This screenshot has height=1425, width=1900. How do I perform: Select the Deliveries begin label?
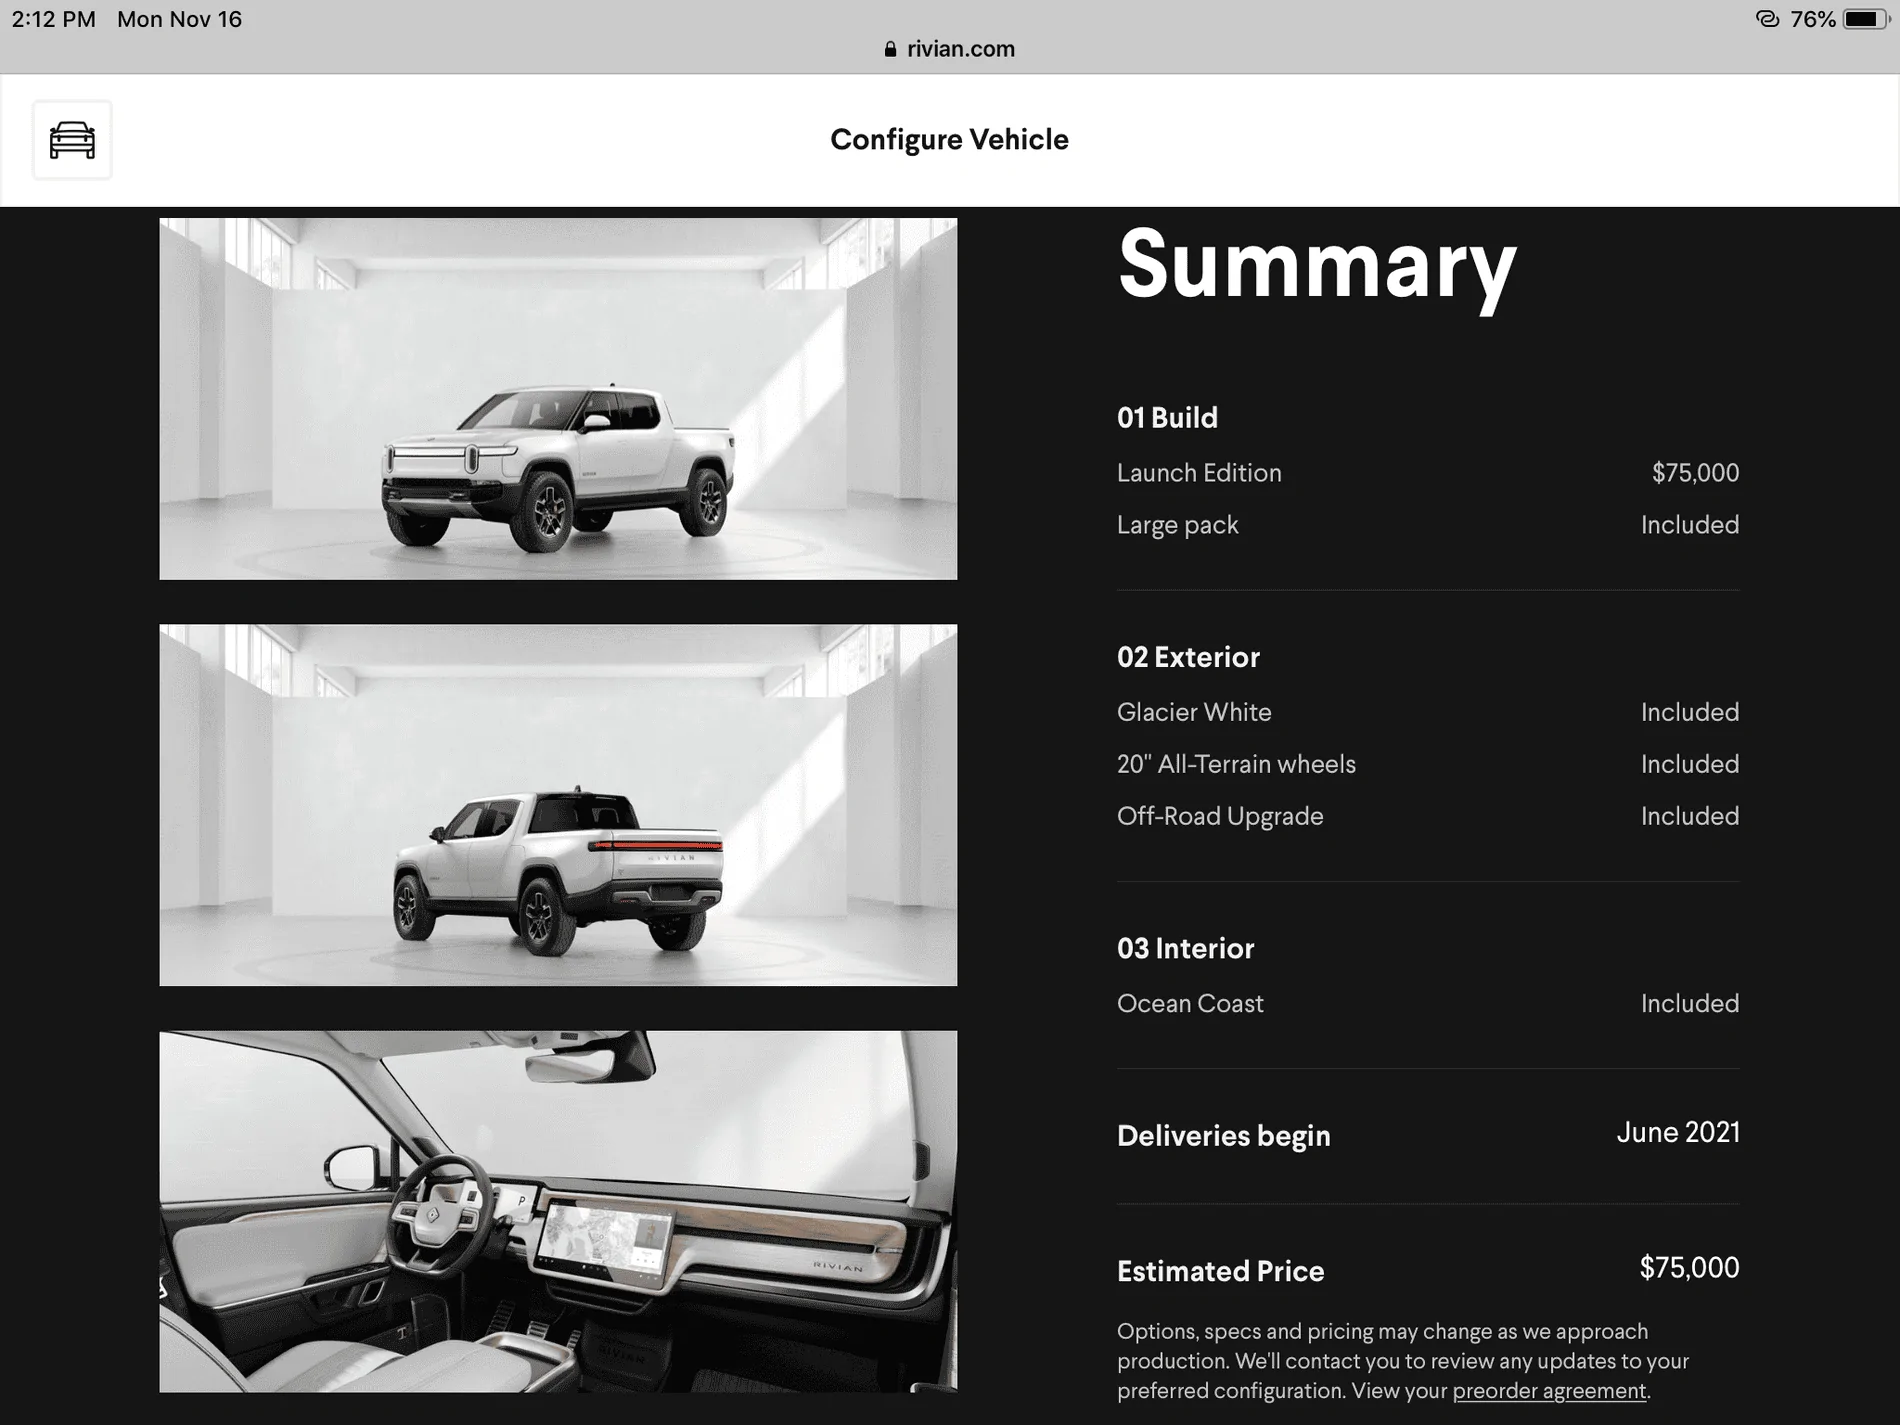point(1223,1136)
